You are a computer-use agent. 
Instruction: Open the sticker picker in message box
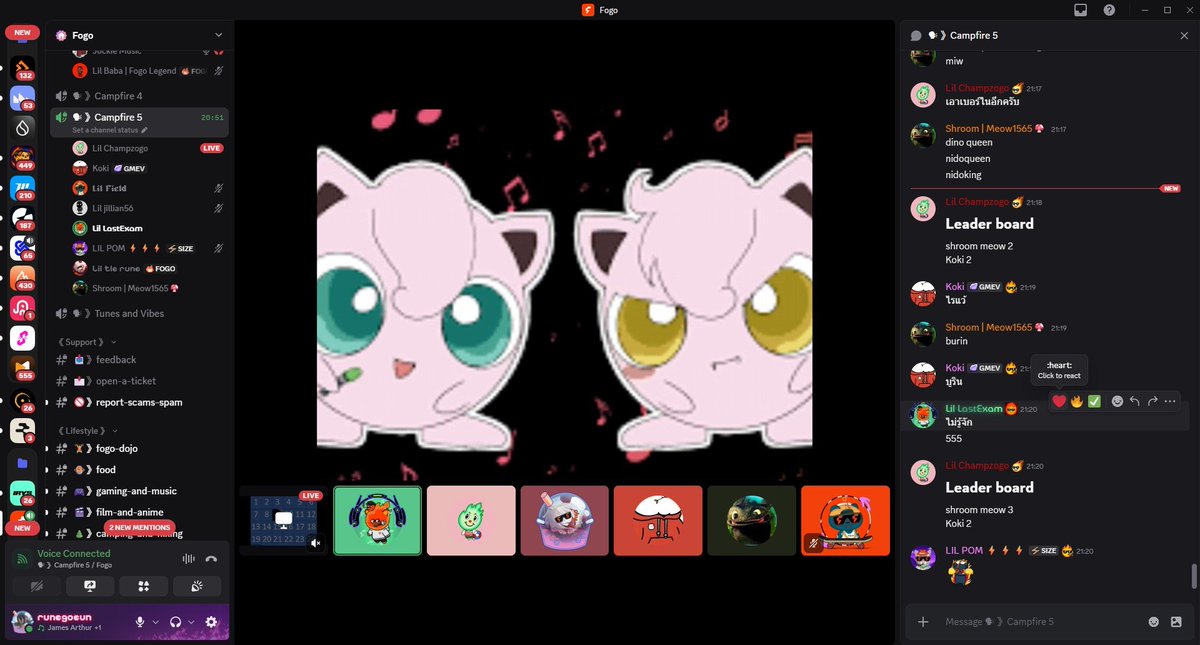(x=1176, y=622)
